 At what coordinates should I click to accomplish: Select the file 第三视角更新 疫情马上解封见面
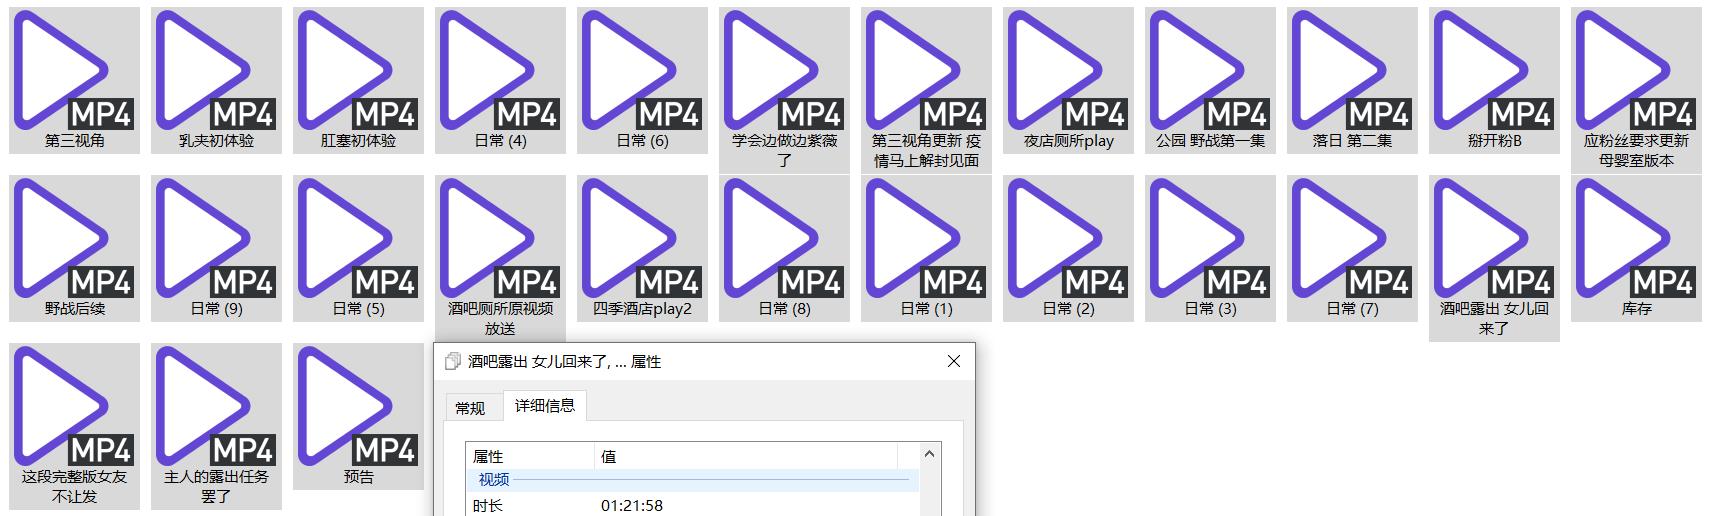pos(927,90)
